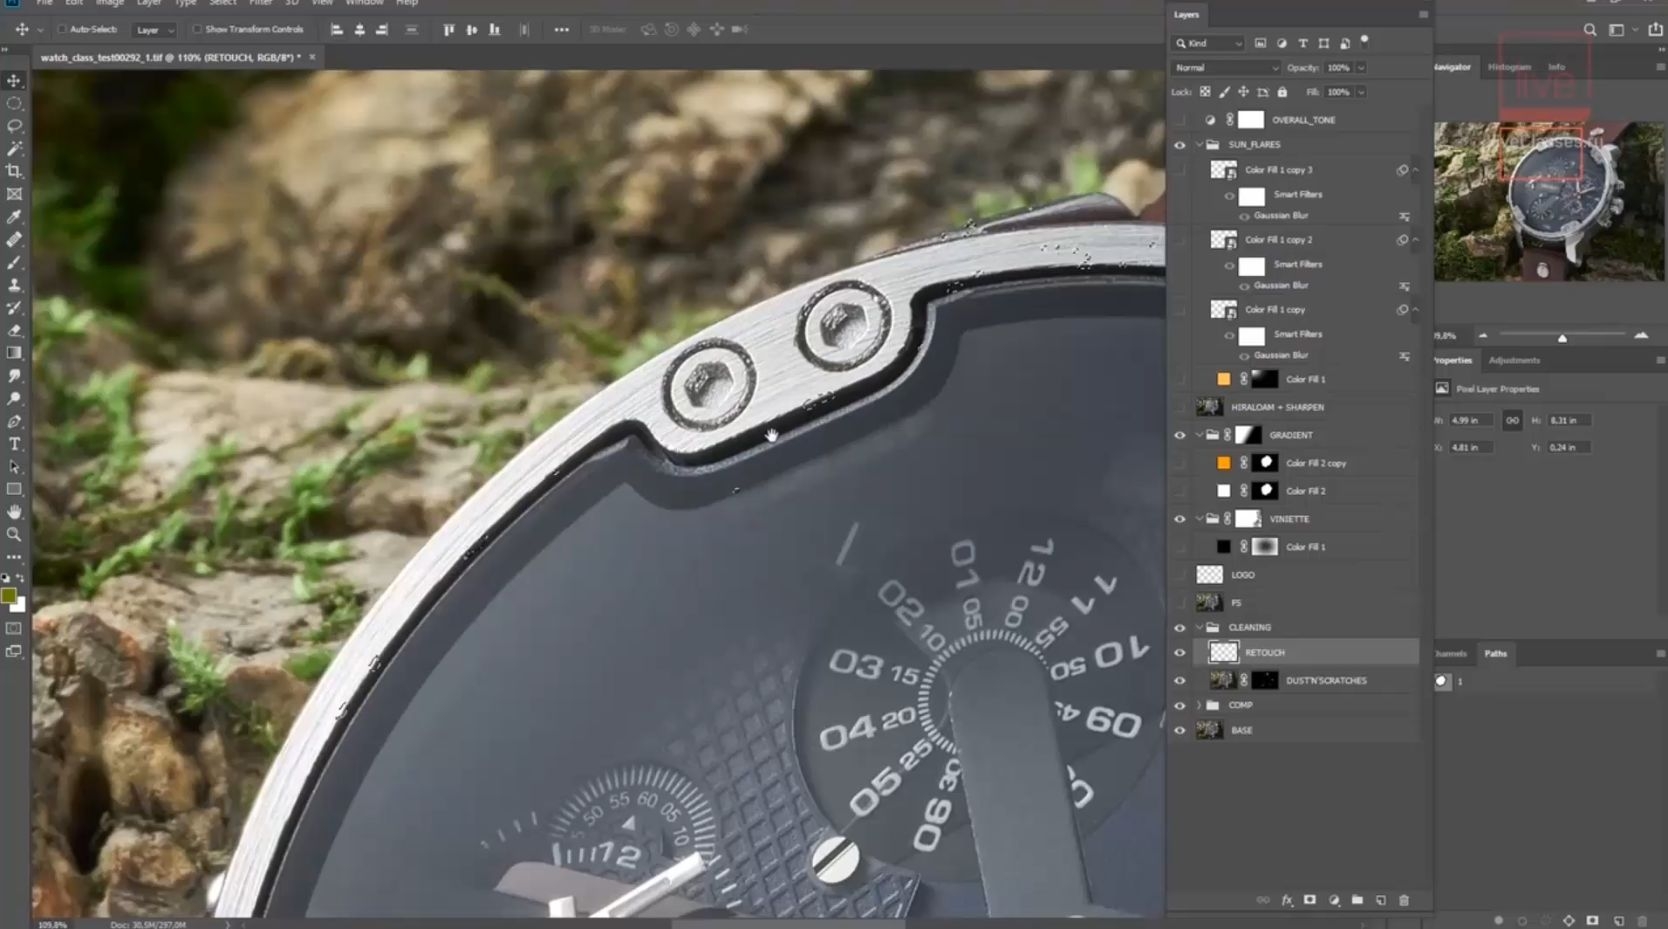Open the Opacity value dropdown arrow
The width and height of the screenshot is (1668, 929).
(1361, 68)
